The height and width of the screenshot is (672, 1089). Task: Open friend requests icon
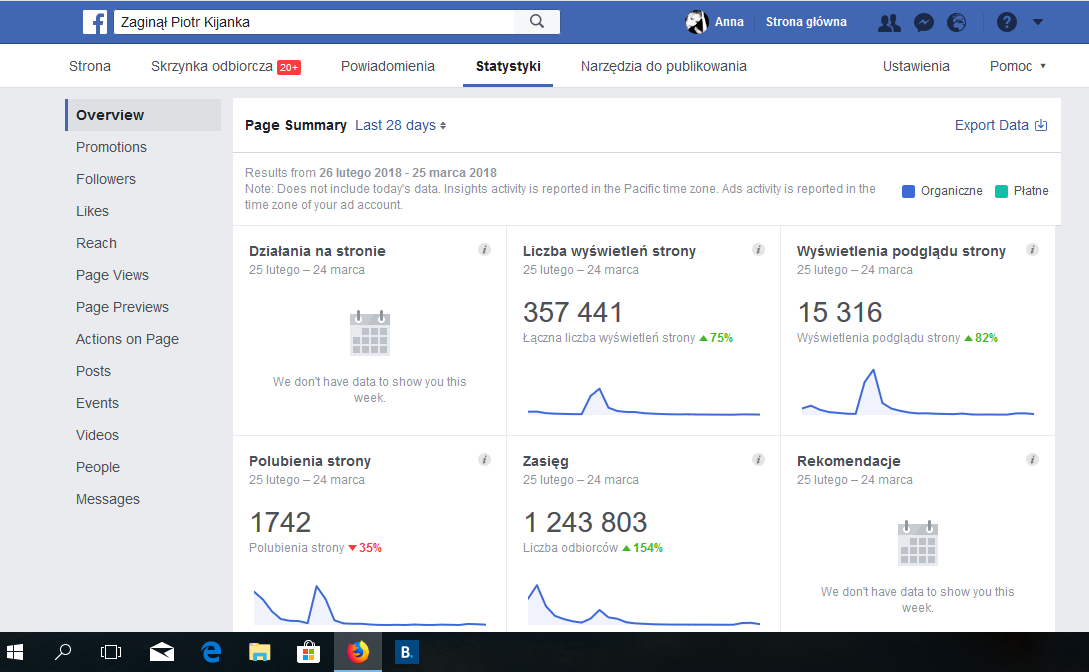[x=888, y=22]
